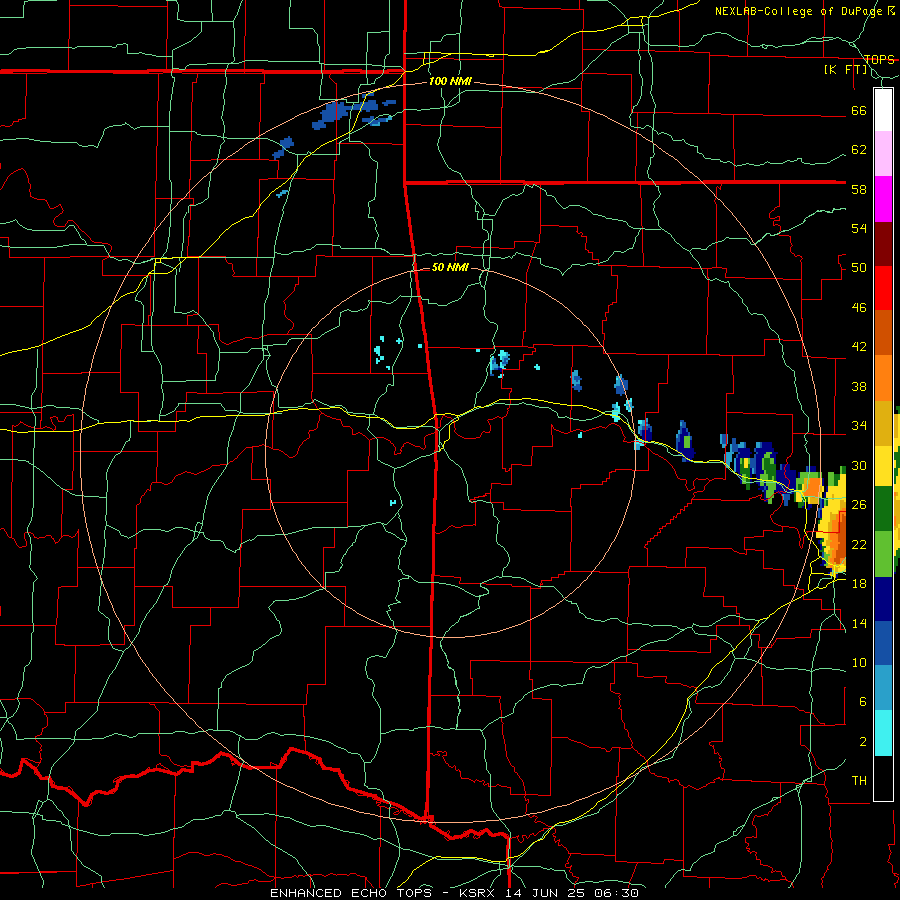The height and width of the screenshot is (900, 900).
Task: Select the magenta legend swatch
Action: pyautogui.click(x=883, y=199)
